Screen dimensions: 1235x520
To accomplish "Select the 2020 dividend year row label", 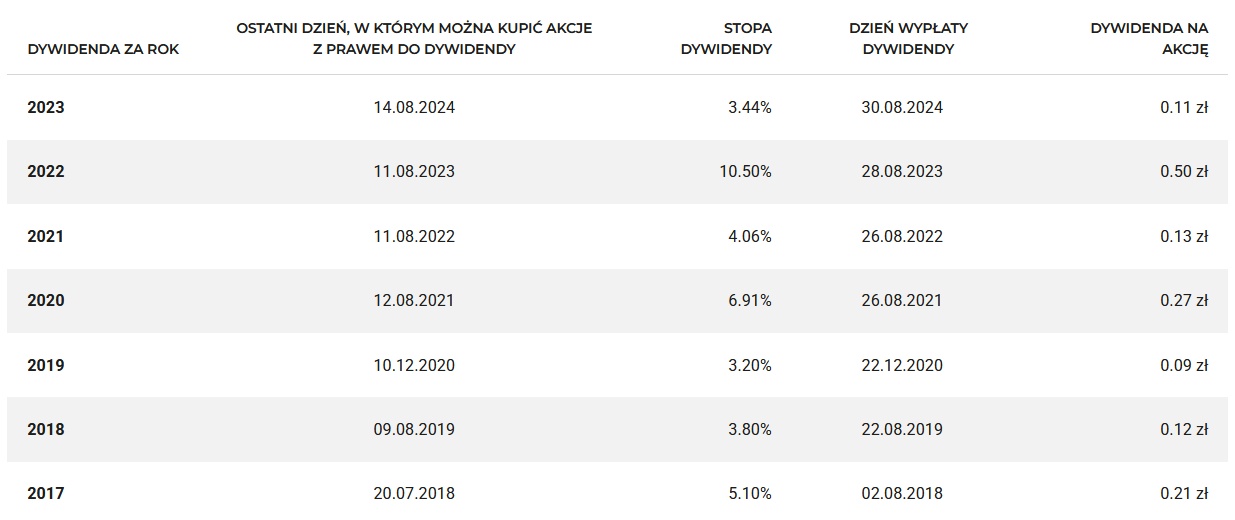I will [46, 300].
